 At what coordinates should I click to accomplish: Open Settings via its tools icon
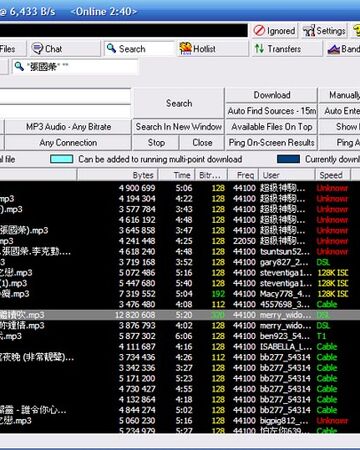[309, 31]
